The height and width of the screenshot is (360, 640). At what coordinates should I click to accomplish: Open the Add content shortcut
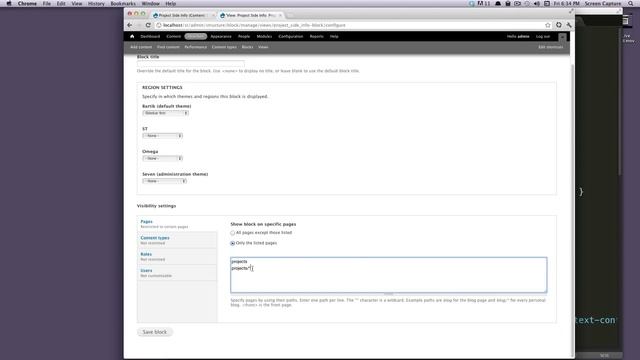[141, 47]
